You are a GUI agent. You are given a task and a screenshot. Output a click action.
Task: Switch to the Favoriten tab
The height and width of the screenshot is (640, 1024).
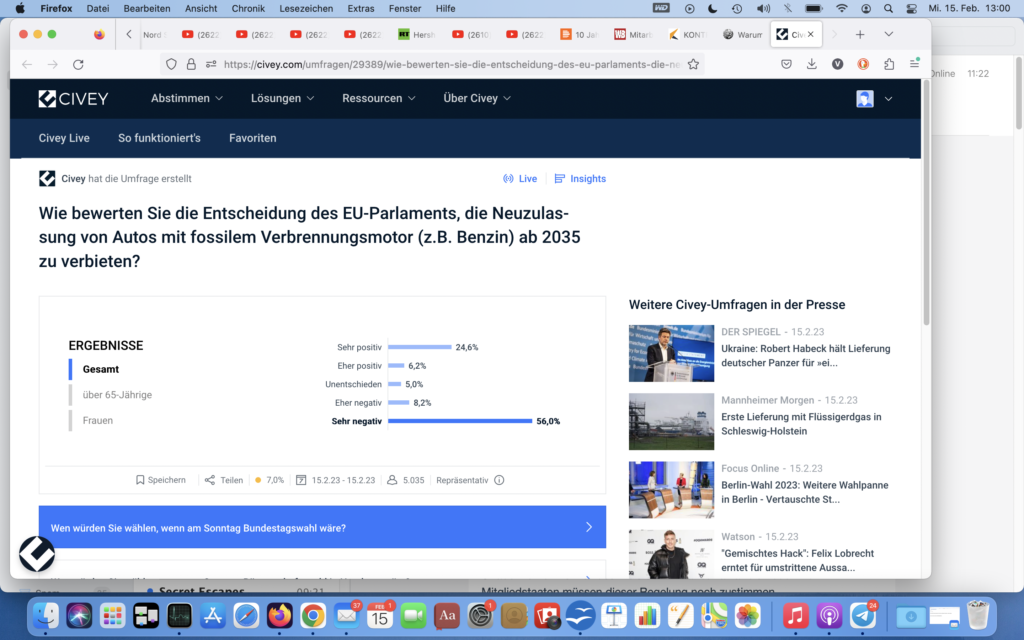252,138
